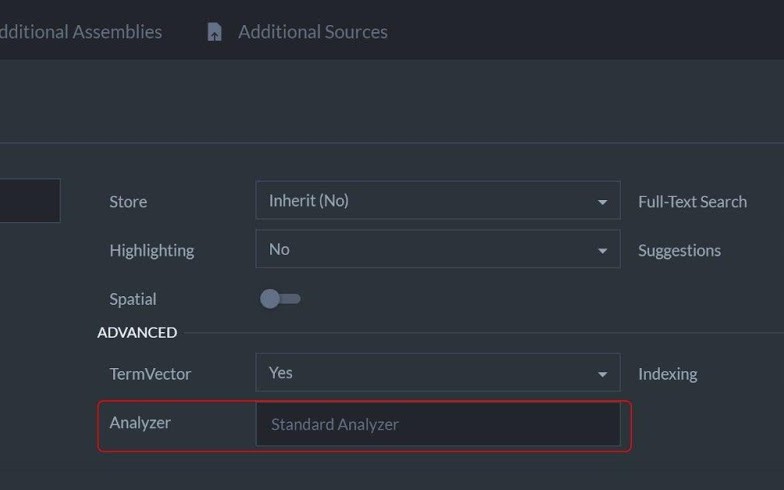Image resolution: width=784 pixels, height=490 pixels.
Task: Click the Full-Text Search label
Action: click(x=692, y=202)
